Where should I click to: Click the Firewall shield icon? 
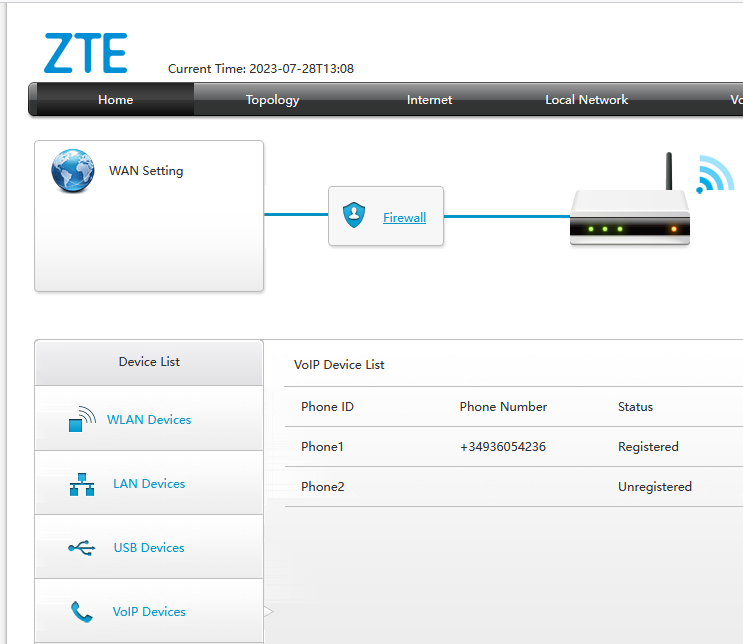tap(354, 215)
